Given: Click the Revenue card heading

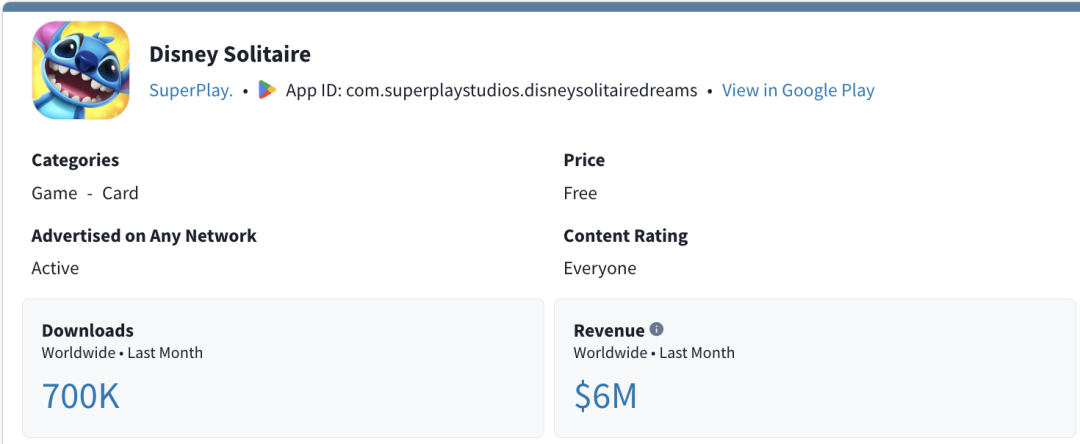Looking at the screenshot, I should click(x=609, y=330).
